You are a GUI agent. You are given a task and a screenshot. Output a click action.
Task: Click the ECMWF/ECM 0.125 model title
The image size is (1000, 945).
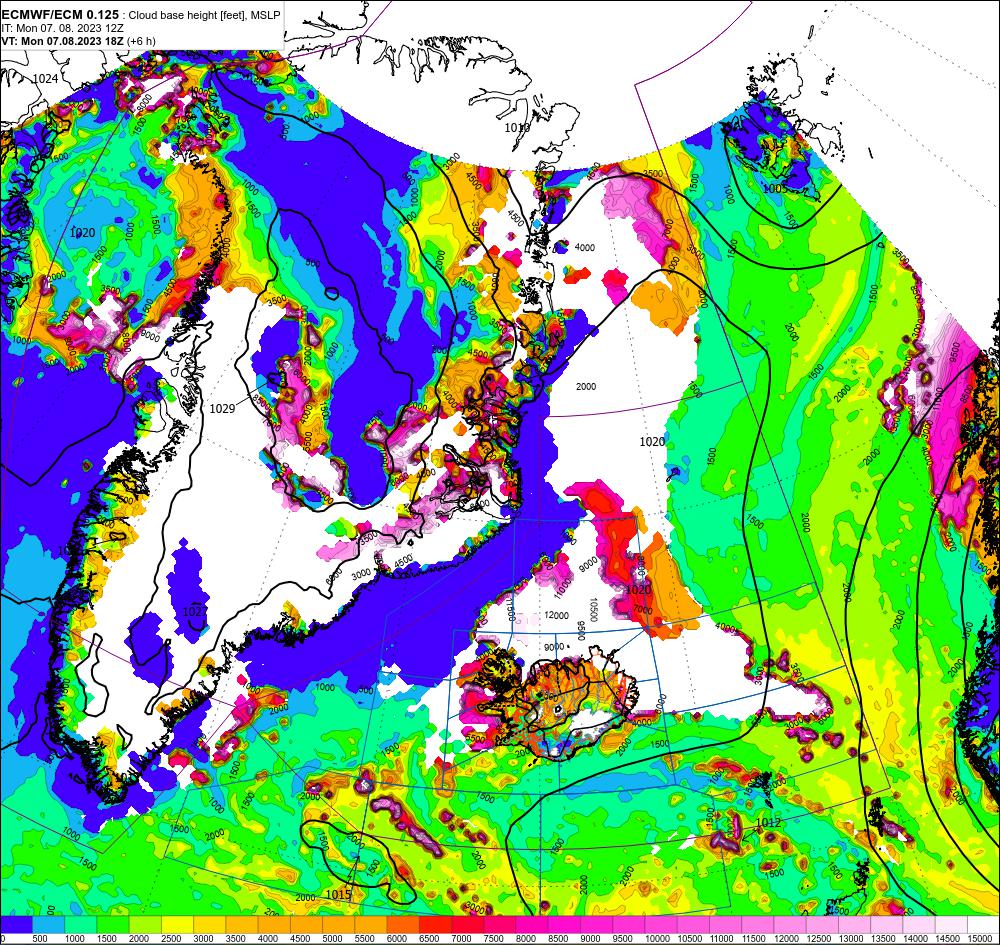click(60, 15)
